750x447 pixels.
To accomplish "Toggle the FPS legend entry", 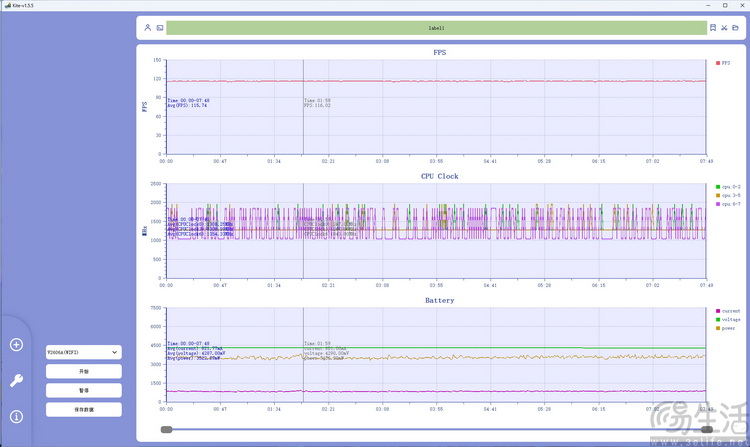I will coord(723,63).
